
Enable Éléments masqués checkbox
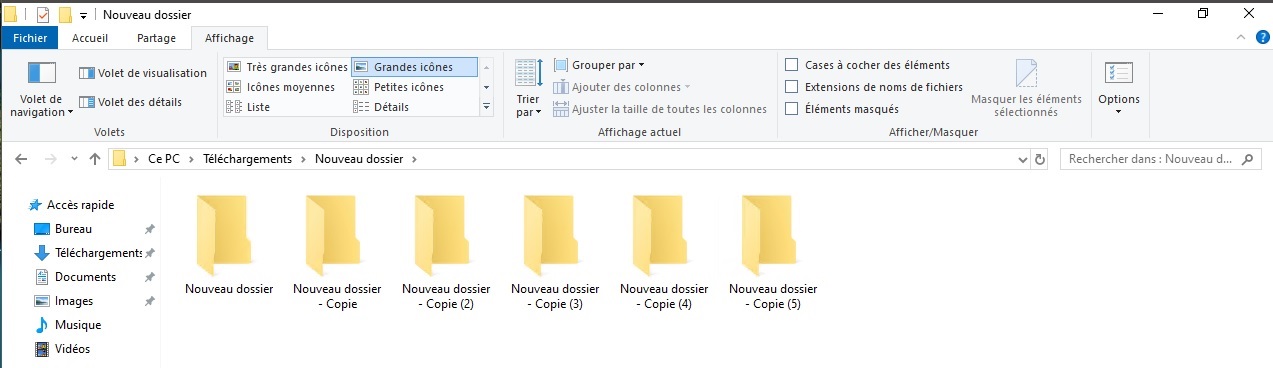[x=792, y=109]
